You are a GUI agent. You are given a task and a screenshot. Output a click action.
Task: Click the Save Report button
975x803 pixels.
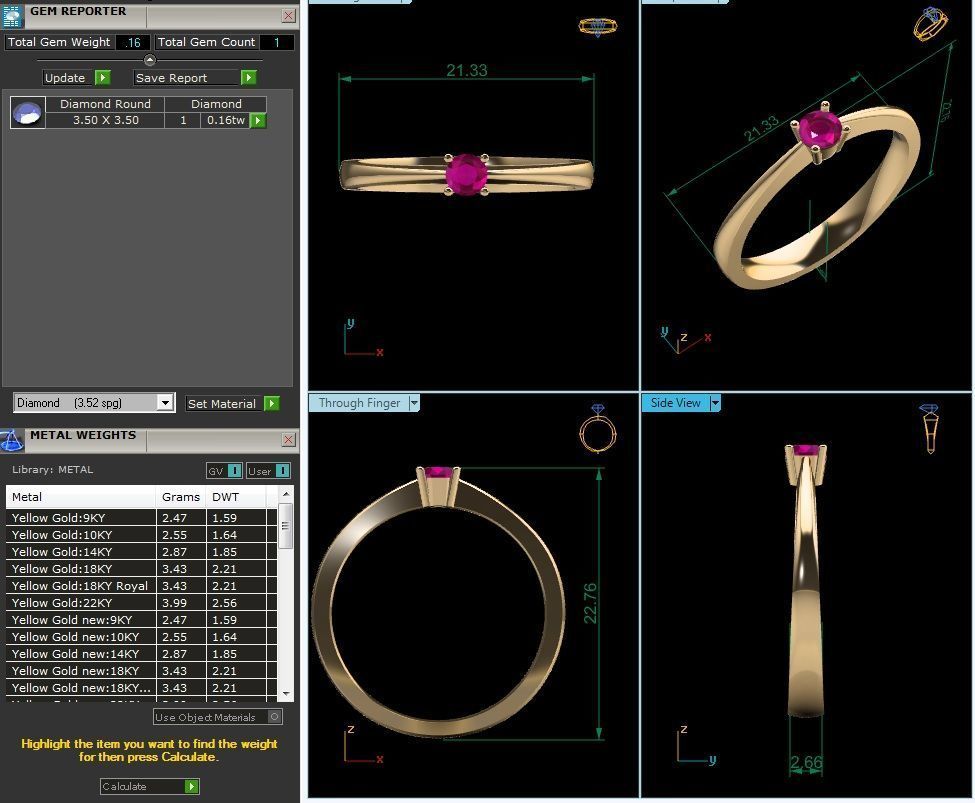tap(187, 78)
